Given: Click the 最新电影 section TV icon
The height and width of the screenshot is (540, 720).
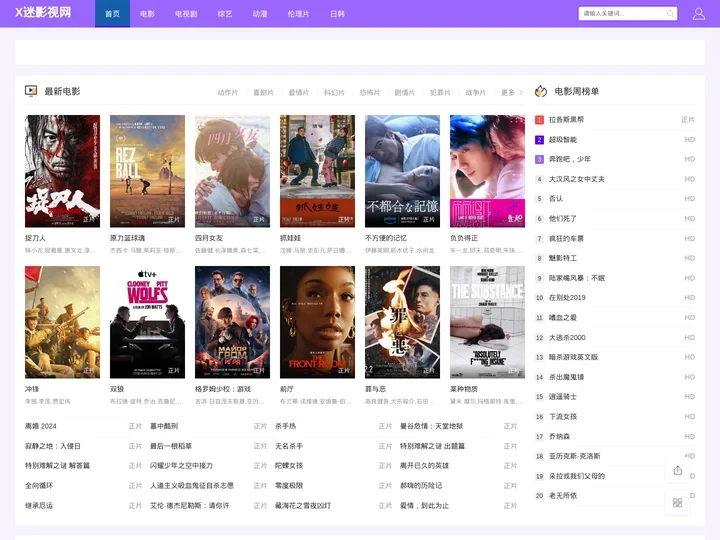Looking at the screenshot, I should (x=31, y=91).
